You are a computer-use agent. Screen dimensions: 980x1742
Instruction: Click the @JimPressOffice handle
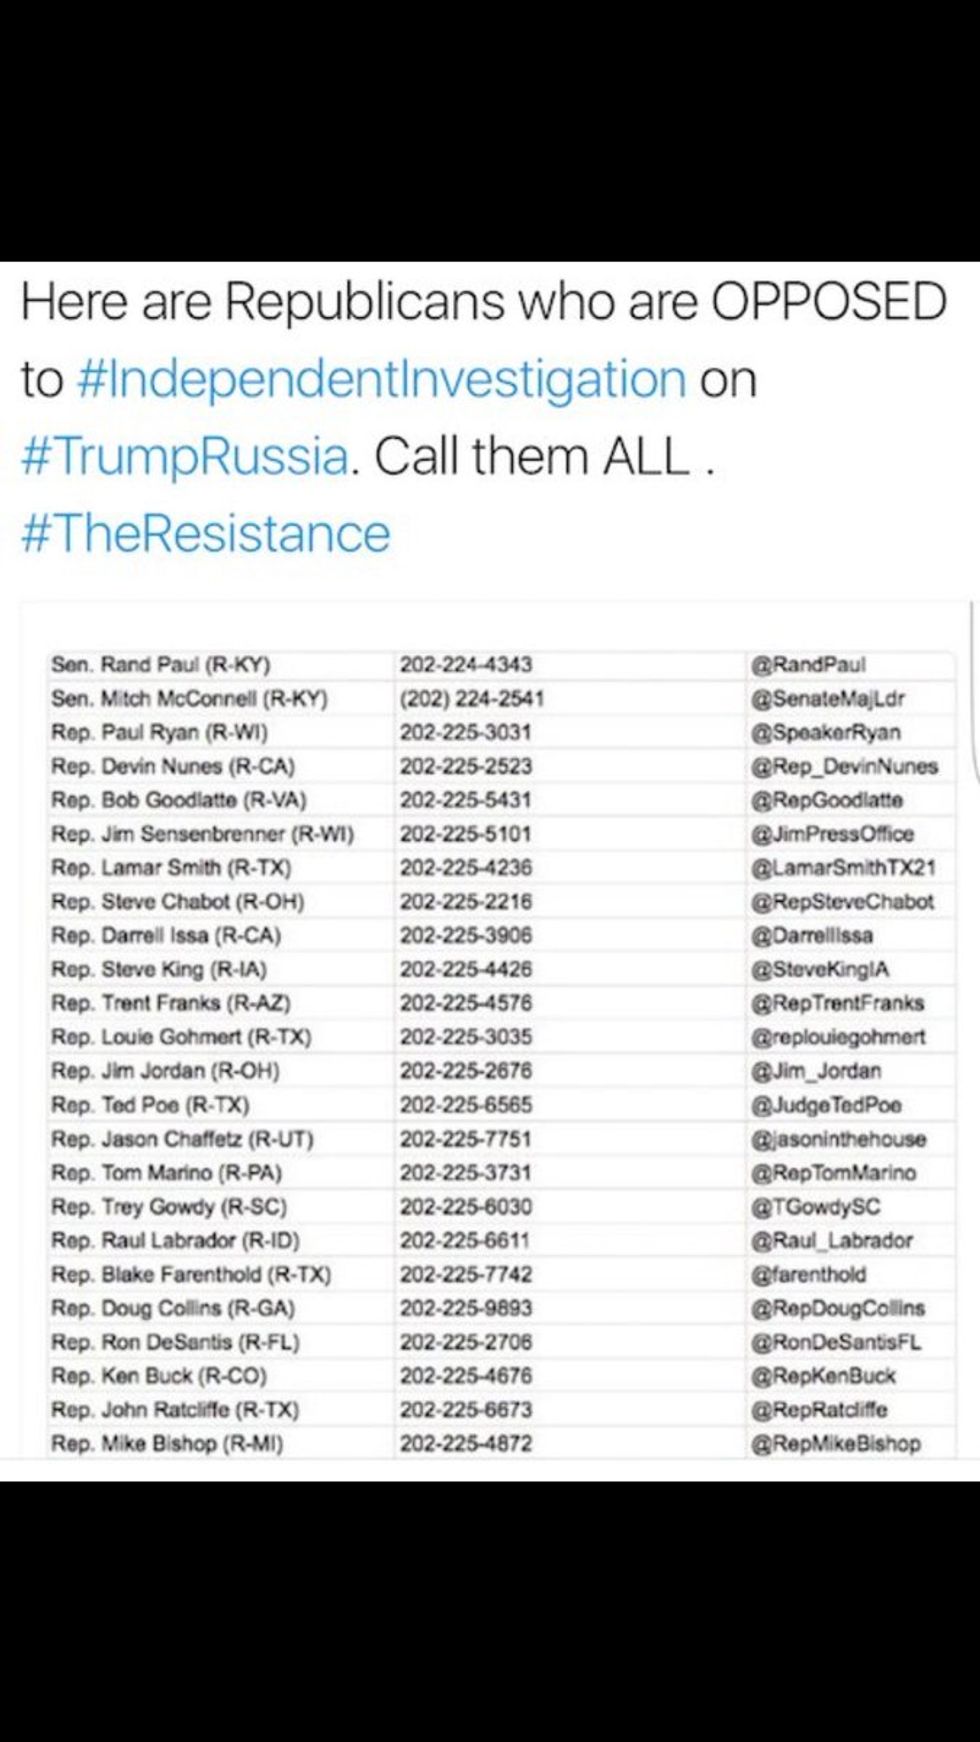pos(832,834)
